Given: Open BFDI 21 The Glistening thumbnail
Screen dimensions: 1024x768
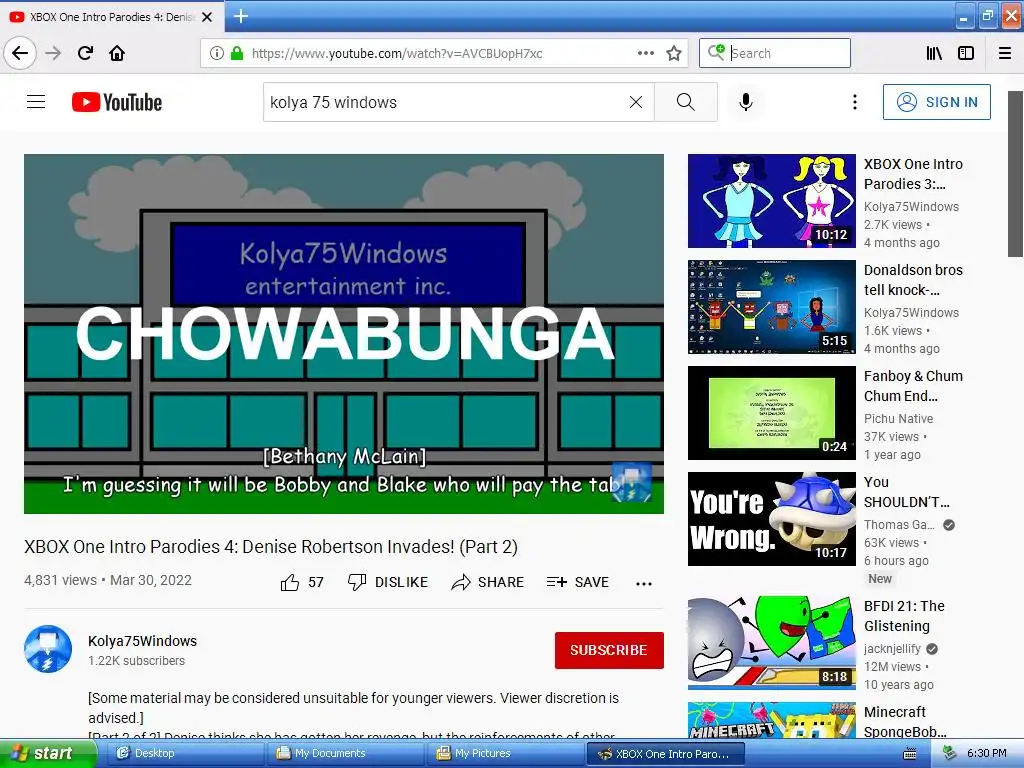Looking at the screenshot, I should click(x=771, y=642).
